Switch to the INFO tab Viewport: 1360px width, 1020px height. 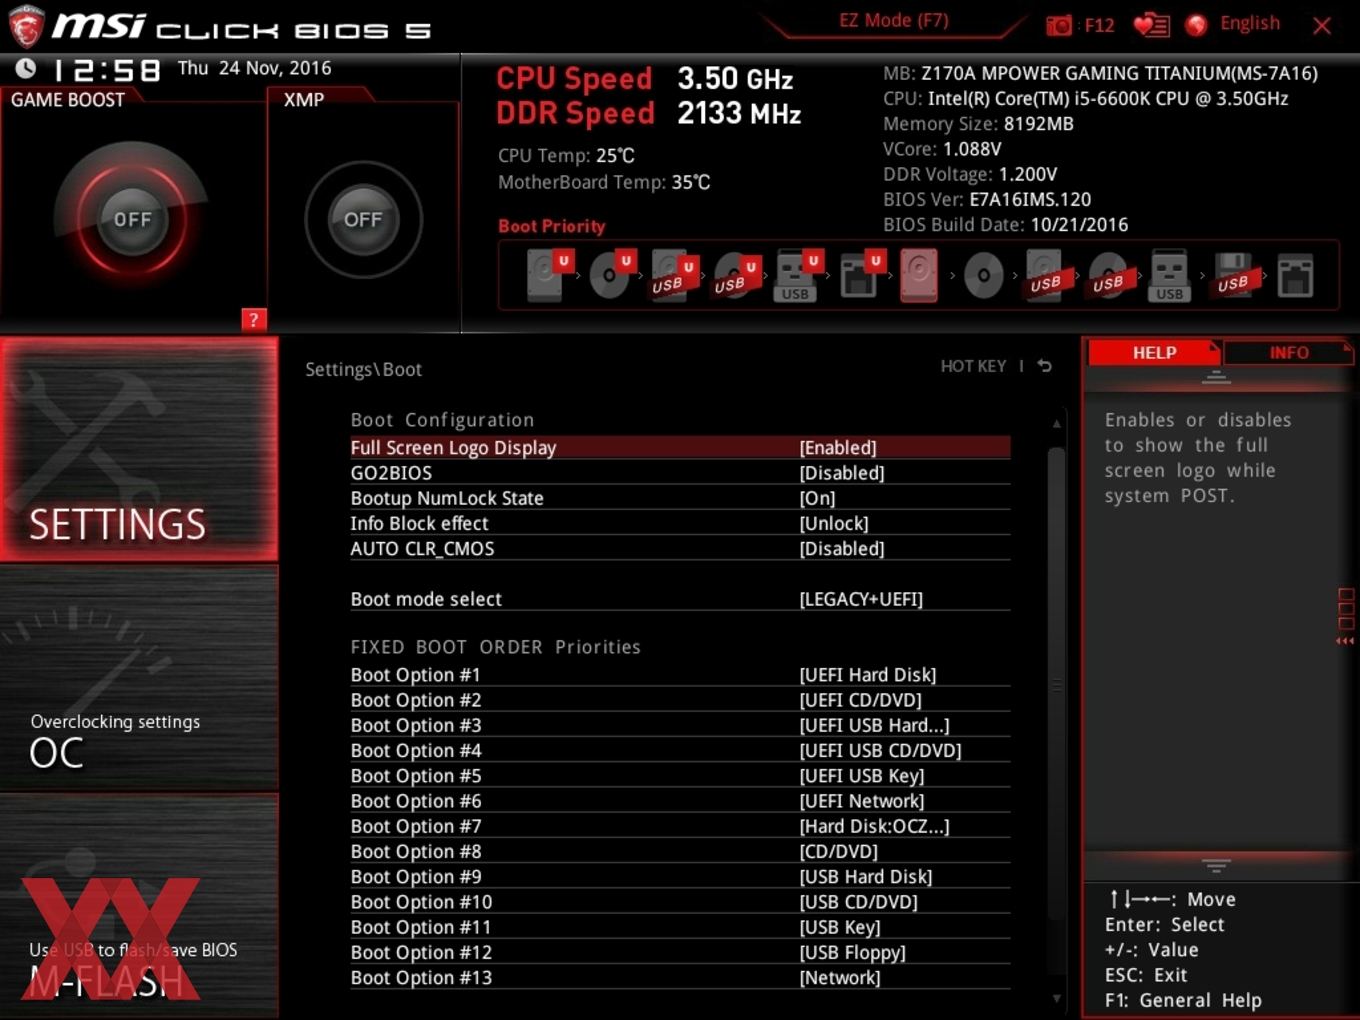click(x=1289, y=353)
